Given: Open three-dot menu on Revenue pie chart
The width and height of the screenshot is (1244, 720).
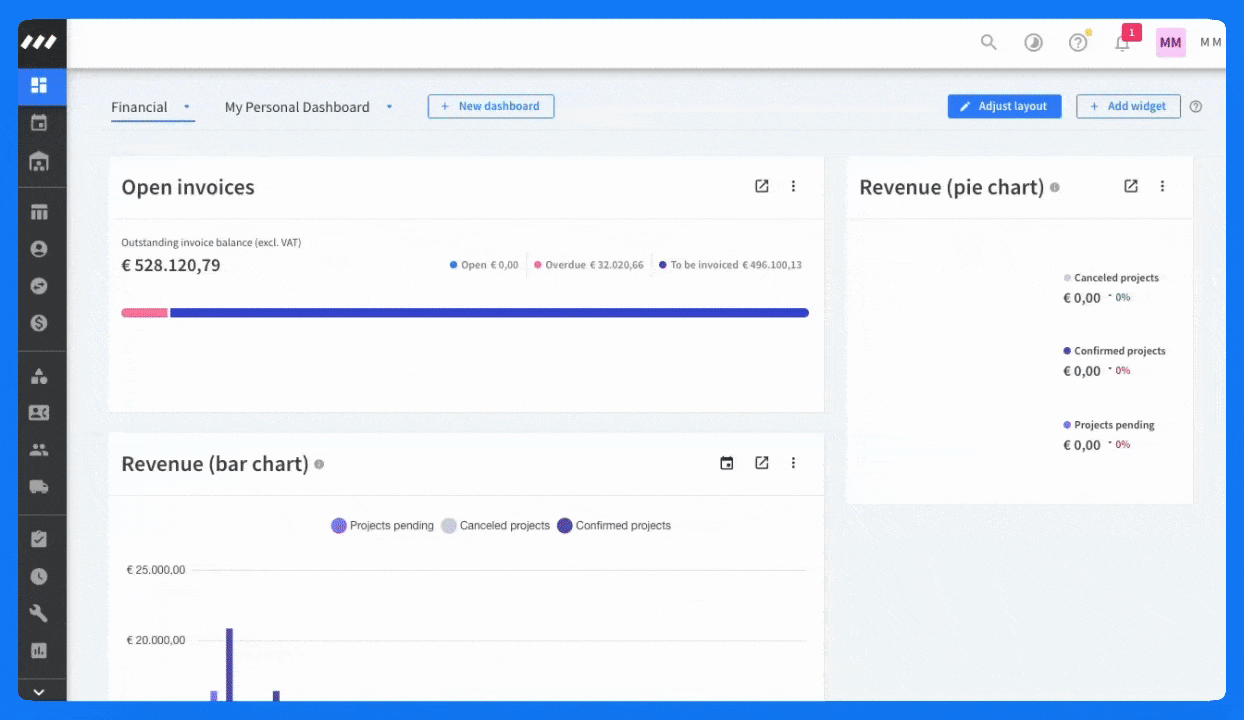Looking at the screenshot, I should click(1162, 186).
